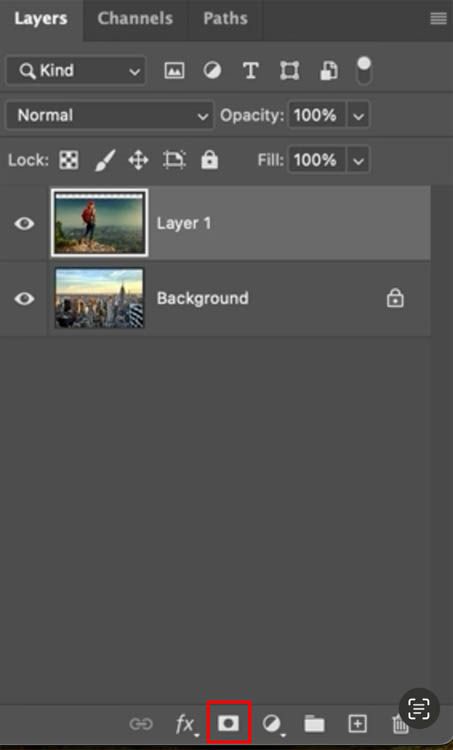Hide Layer 1 visibility eye
453x750 pixels.
click(24, 223)
